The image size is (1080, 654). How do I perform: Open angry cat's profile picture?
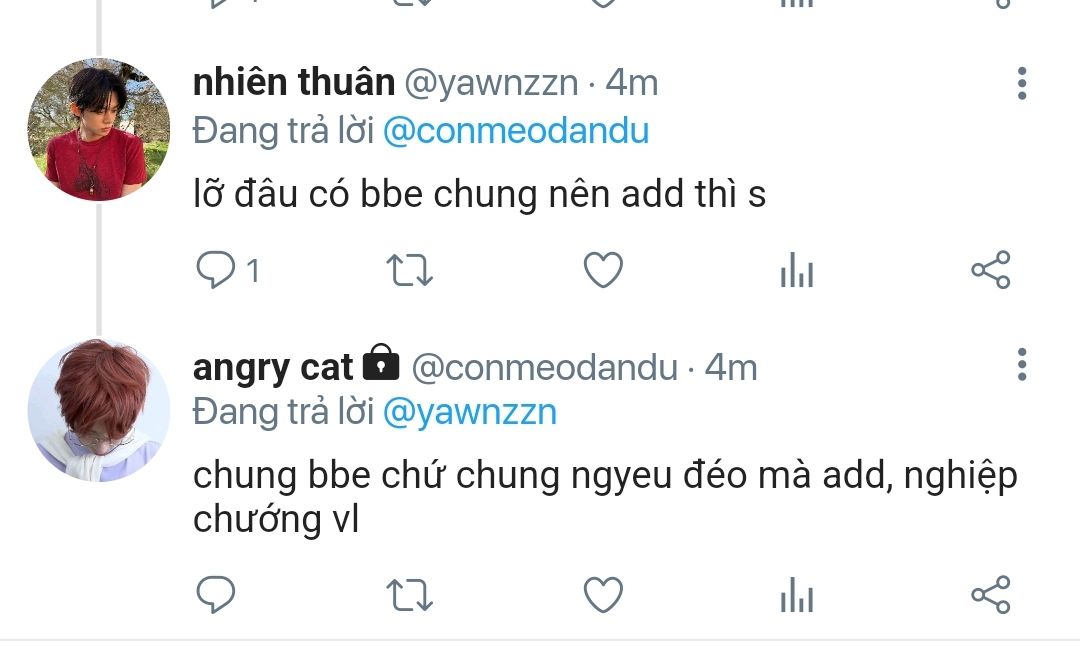pos(98,410)
